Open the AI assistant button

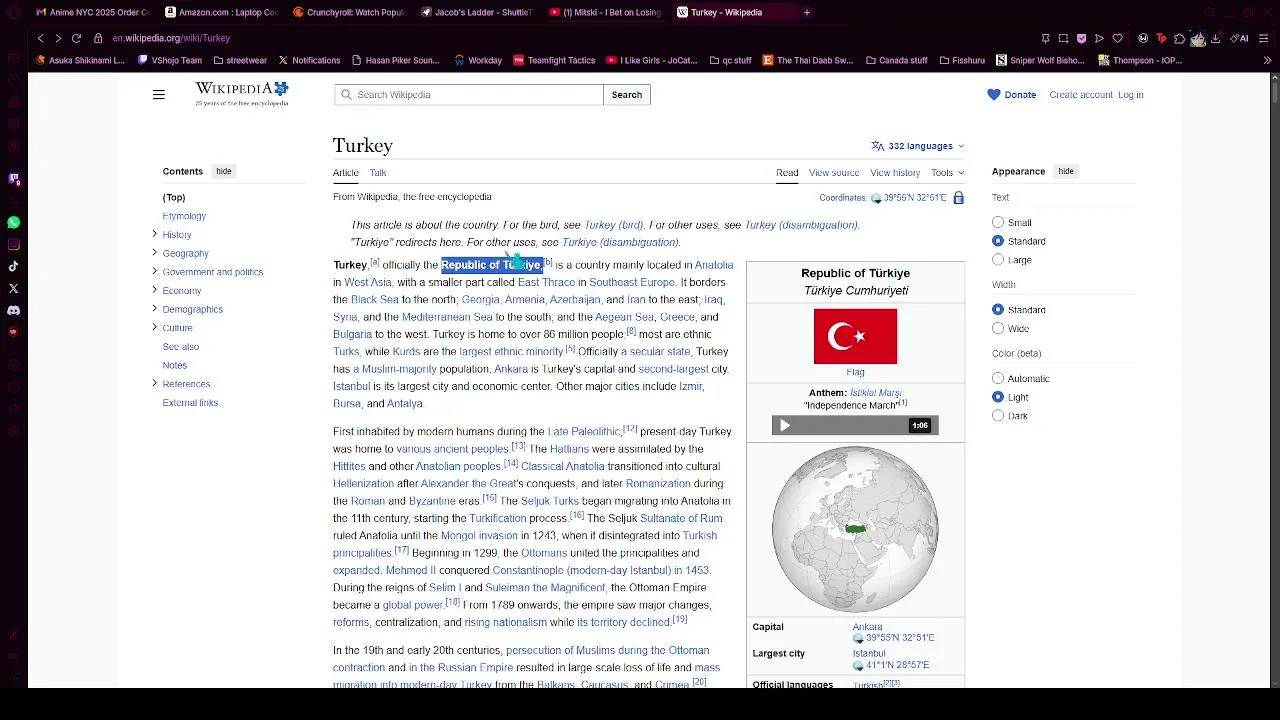1239,38
